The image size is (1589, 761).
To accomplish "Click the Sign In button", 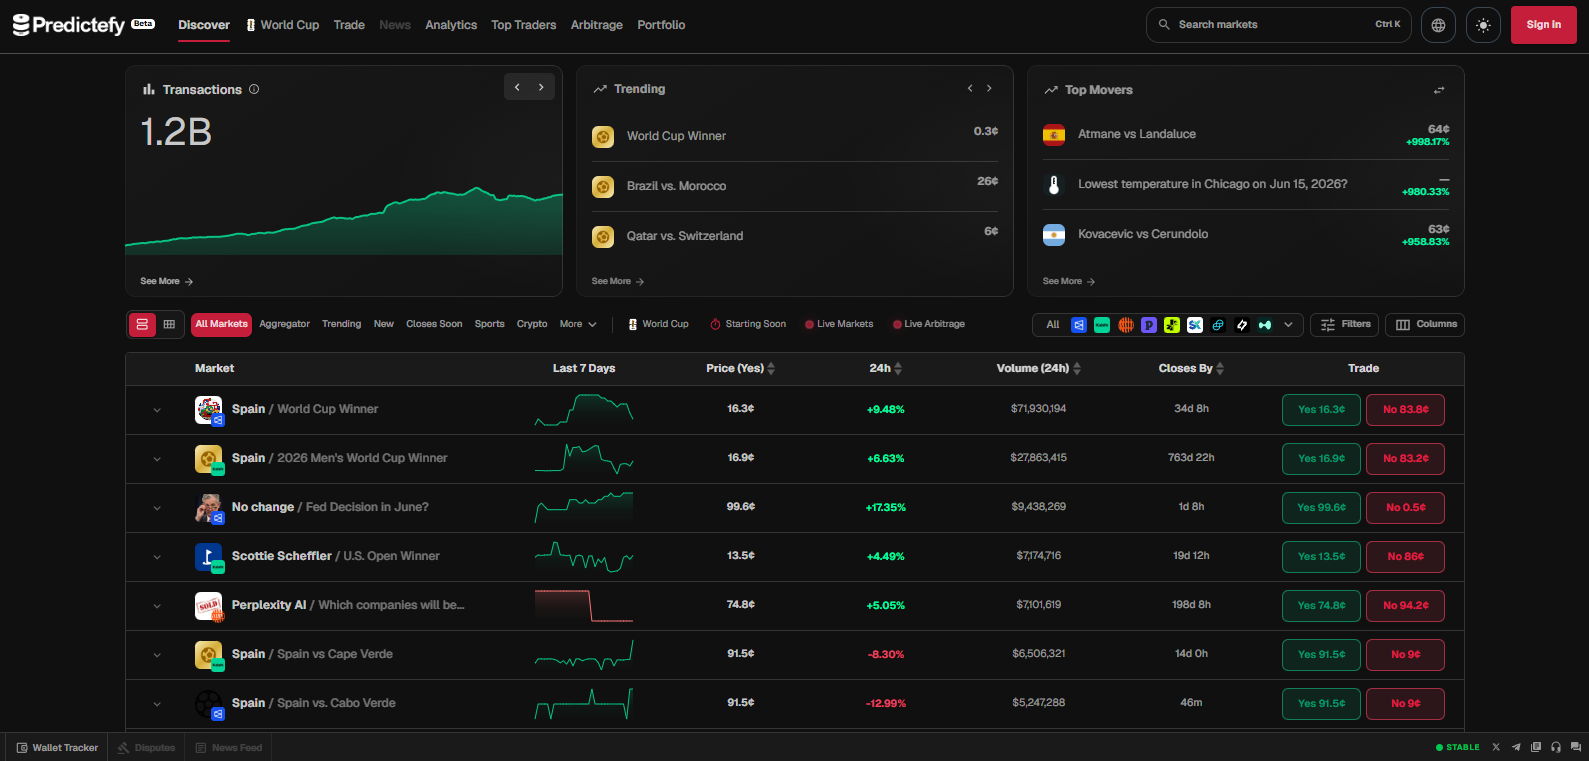I will (1544, 25).
